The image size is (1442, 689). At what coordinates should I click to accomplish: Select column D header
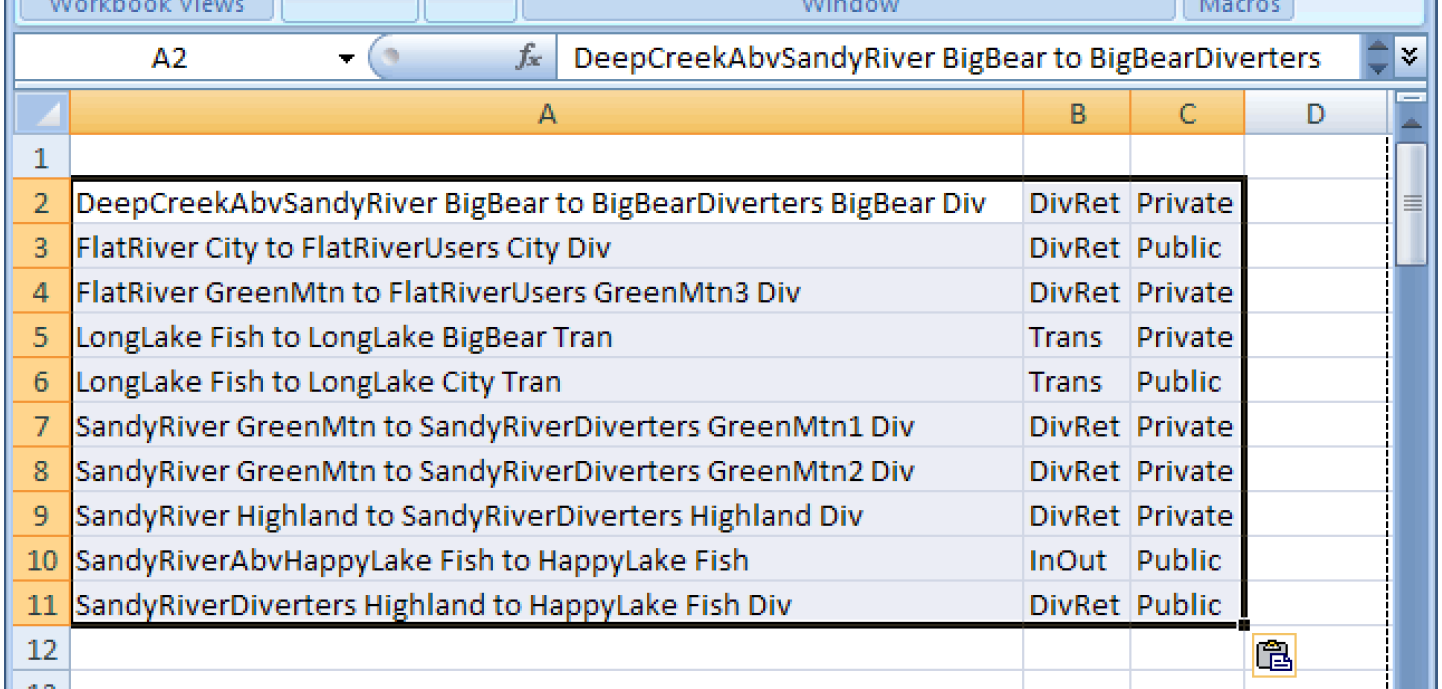click(x=1314, y=114)
